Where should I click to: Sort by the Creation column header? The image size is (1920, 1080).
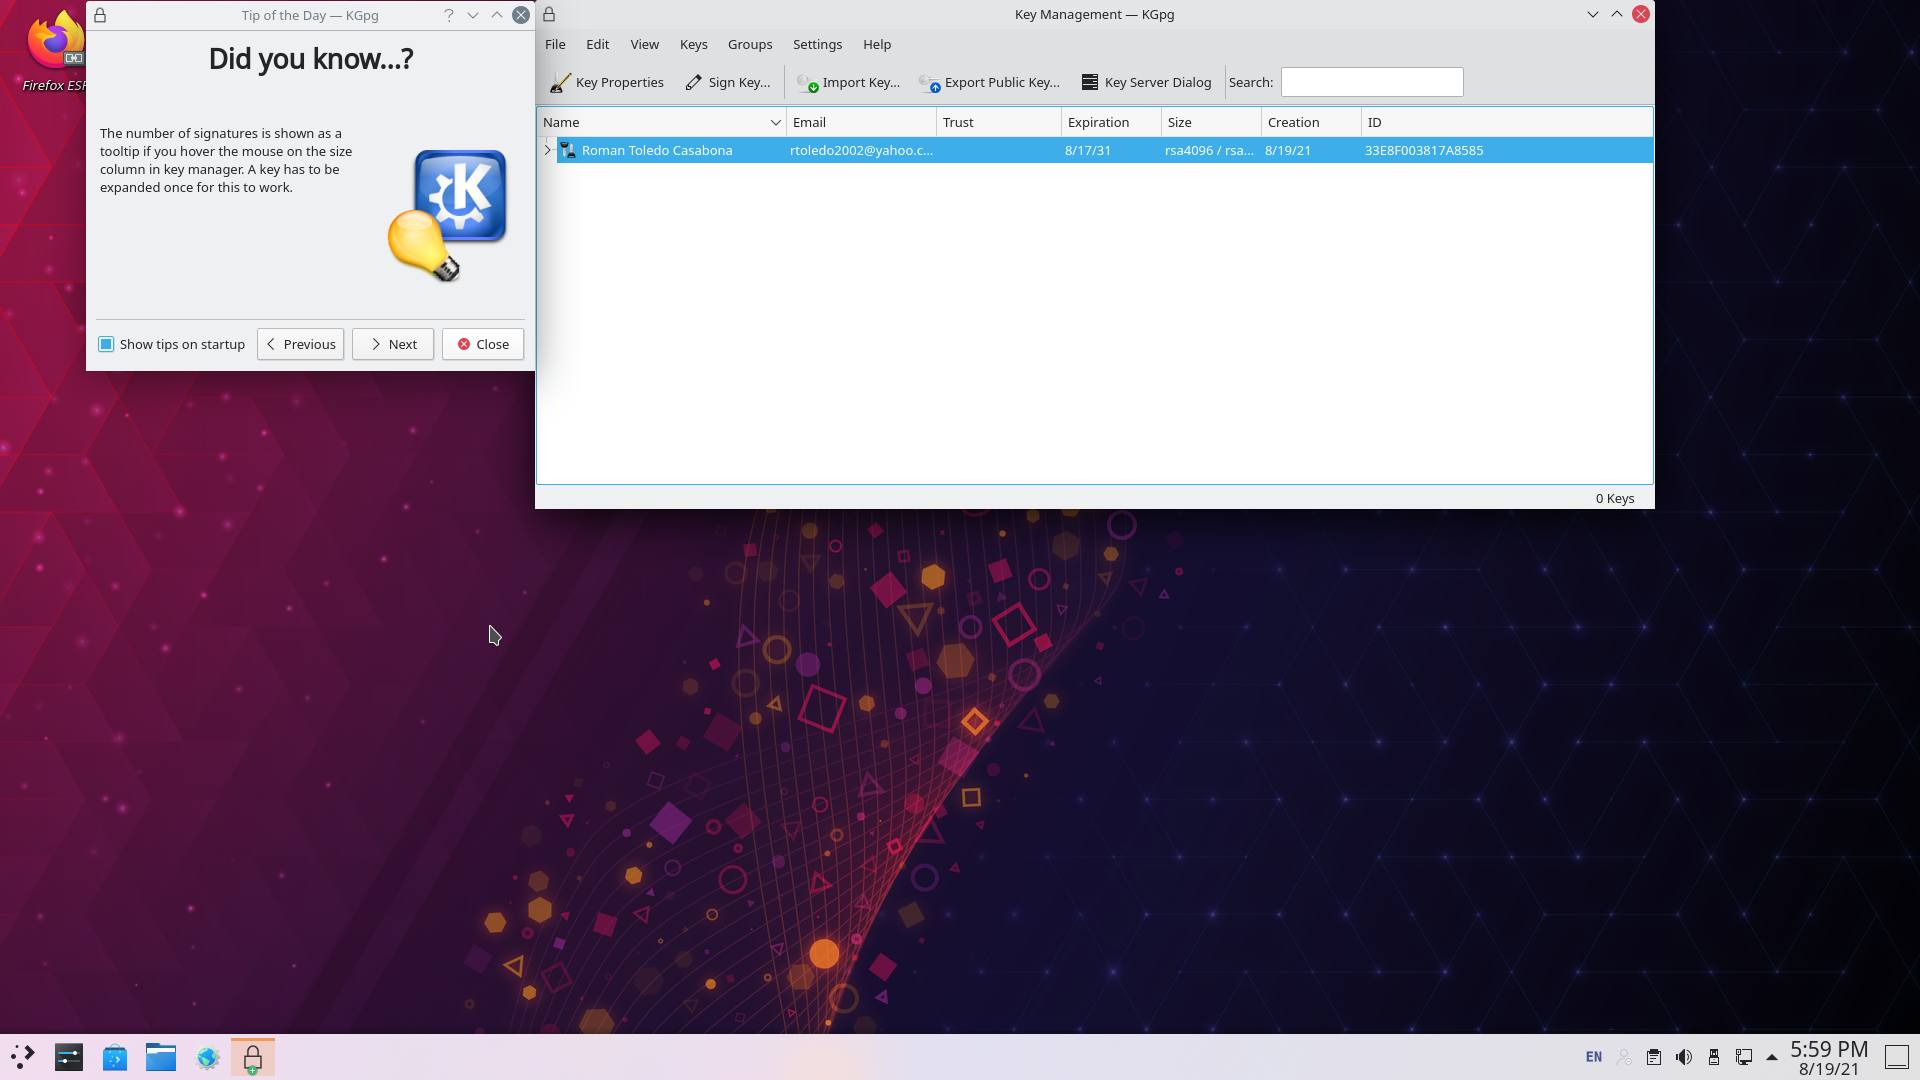point(1311,122)
